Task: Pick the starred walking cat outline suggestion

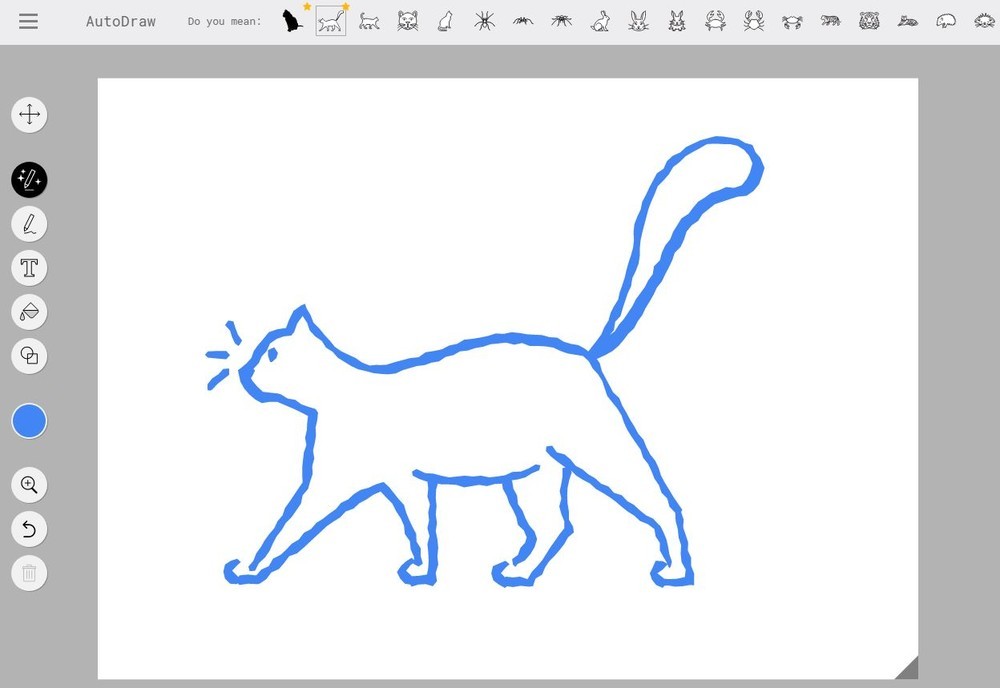Action: pyautogui.click(x=331, y=21)
